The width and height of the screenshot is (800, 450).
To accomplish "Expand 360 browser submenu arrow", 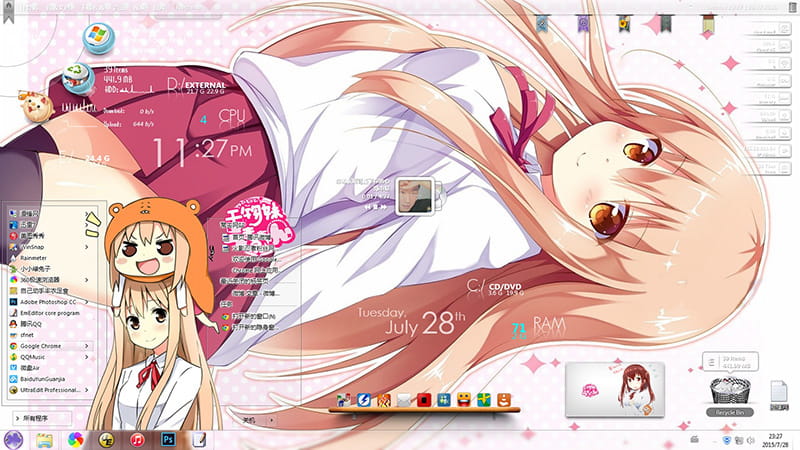I will [87, 280].
